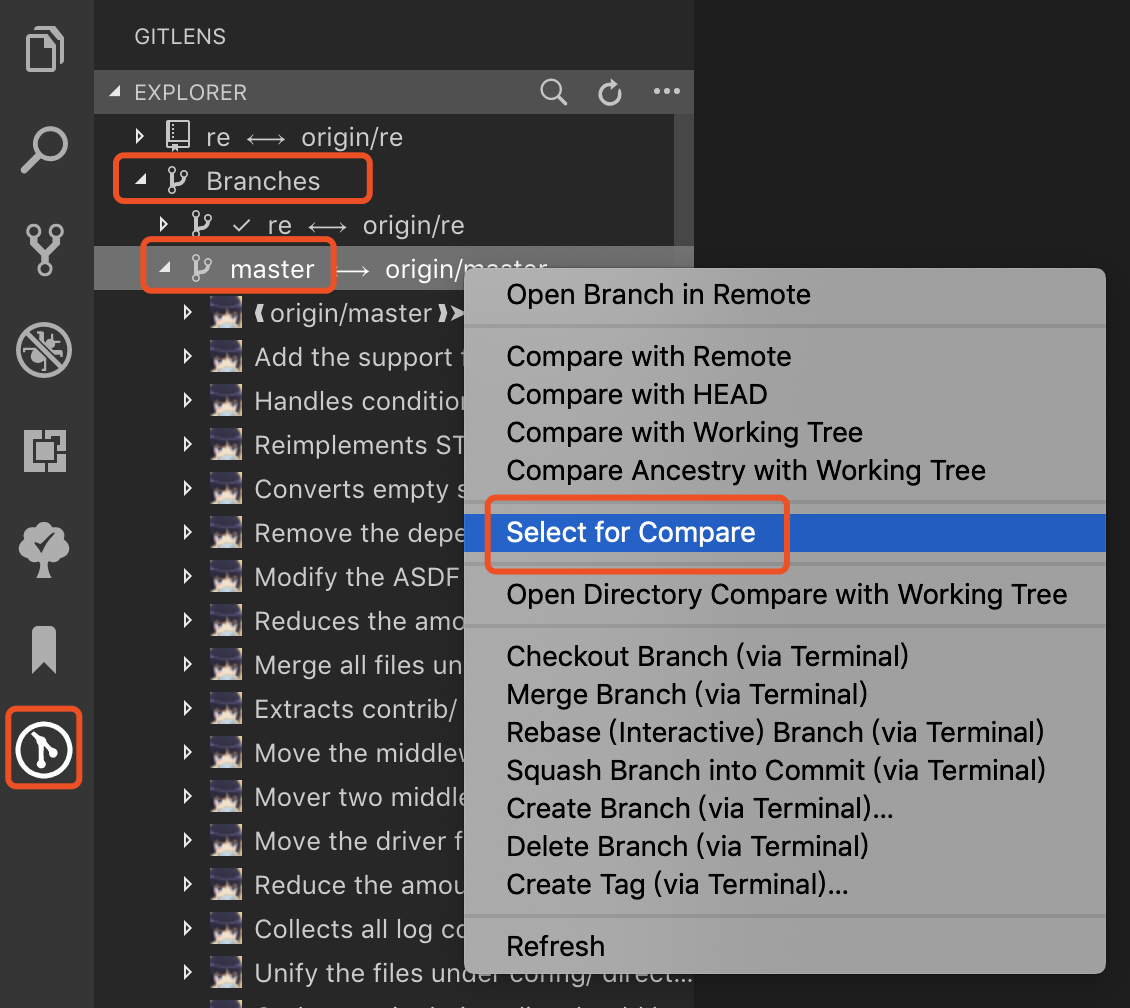Select the Collects all log co commit row
Image resolution: width=1130 pixels, height=1008 pixels.
pos(280,929)
